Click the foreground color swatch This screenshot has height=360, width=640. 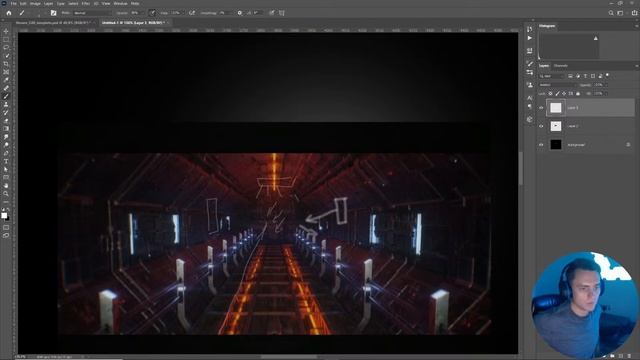coord(4,215)
